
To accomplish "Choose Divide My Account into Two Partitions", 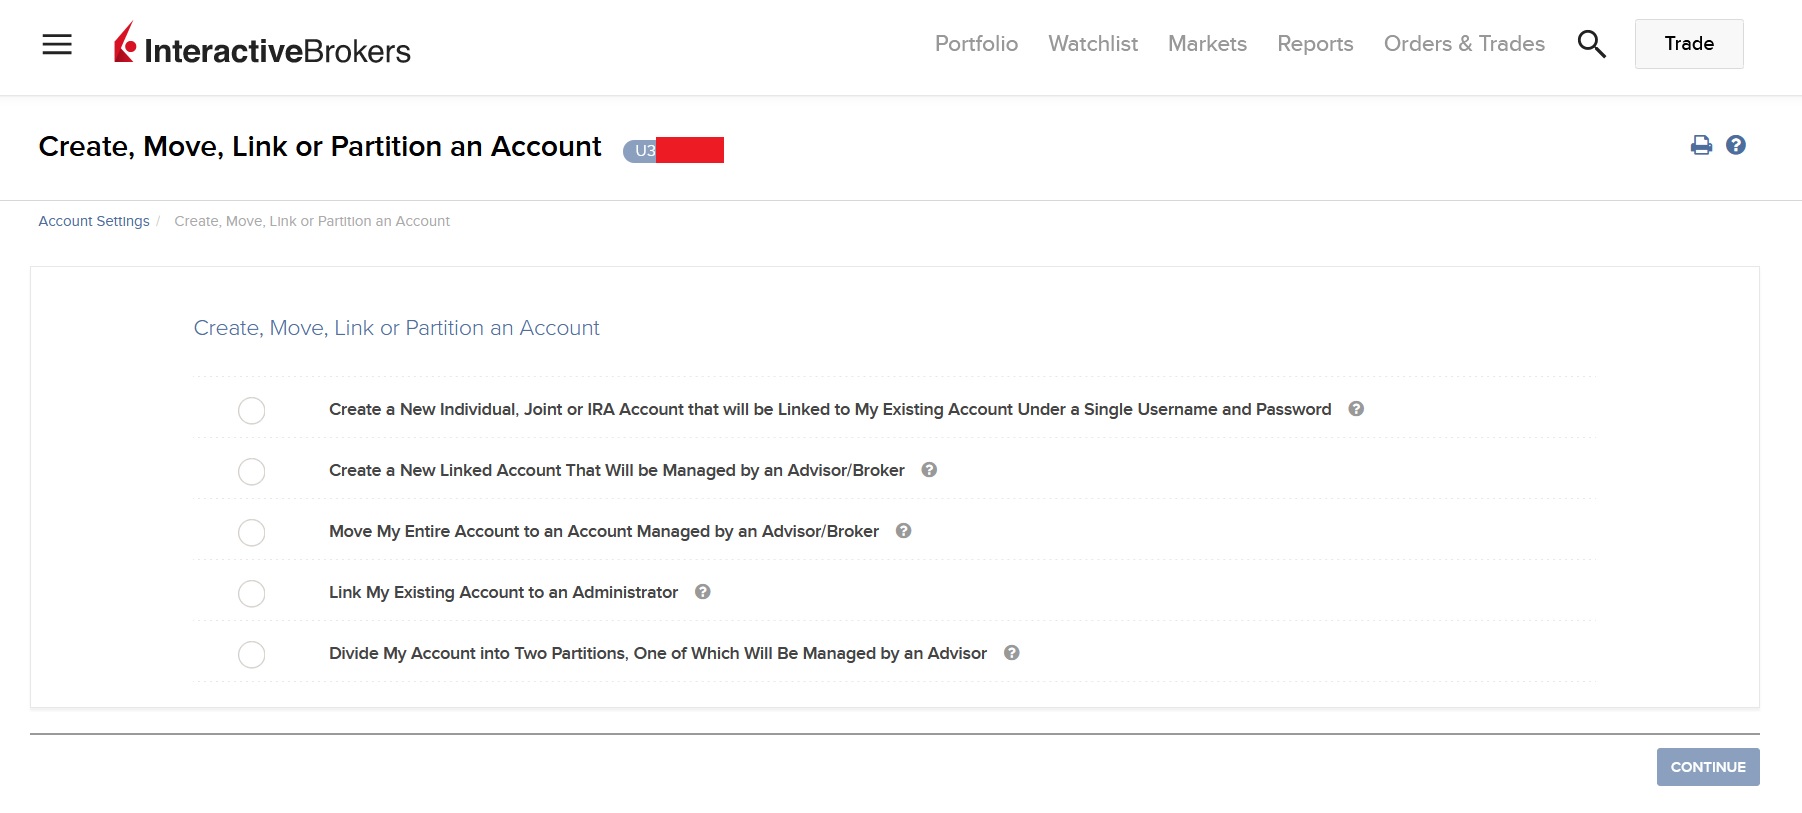I will tap(252, 655).
